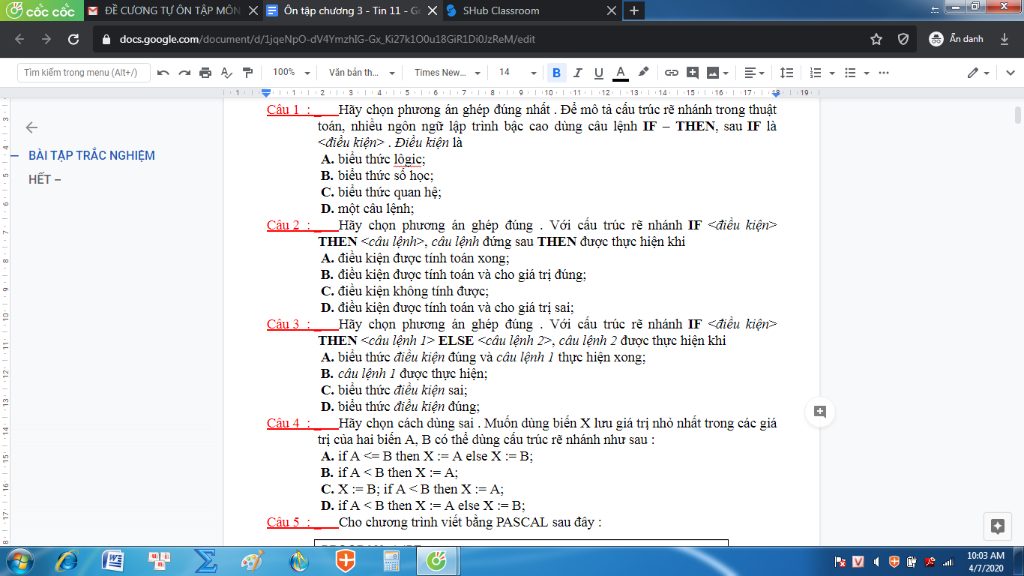
Task: Open the browser downloads icon
Action: [x=1004, y=39]
